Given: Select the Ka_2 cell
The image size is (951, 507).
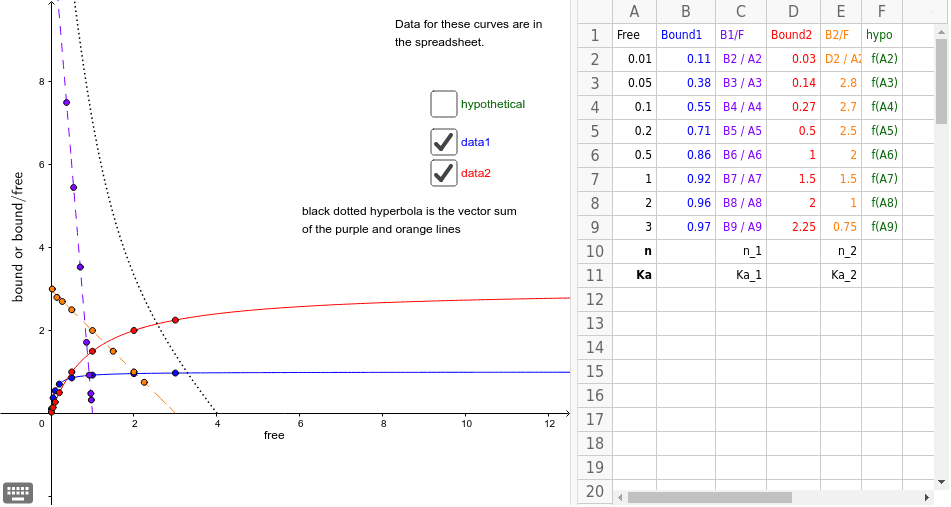Looking at the screenshot, I should point(844,275).
